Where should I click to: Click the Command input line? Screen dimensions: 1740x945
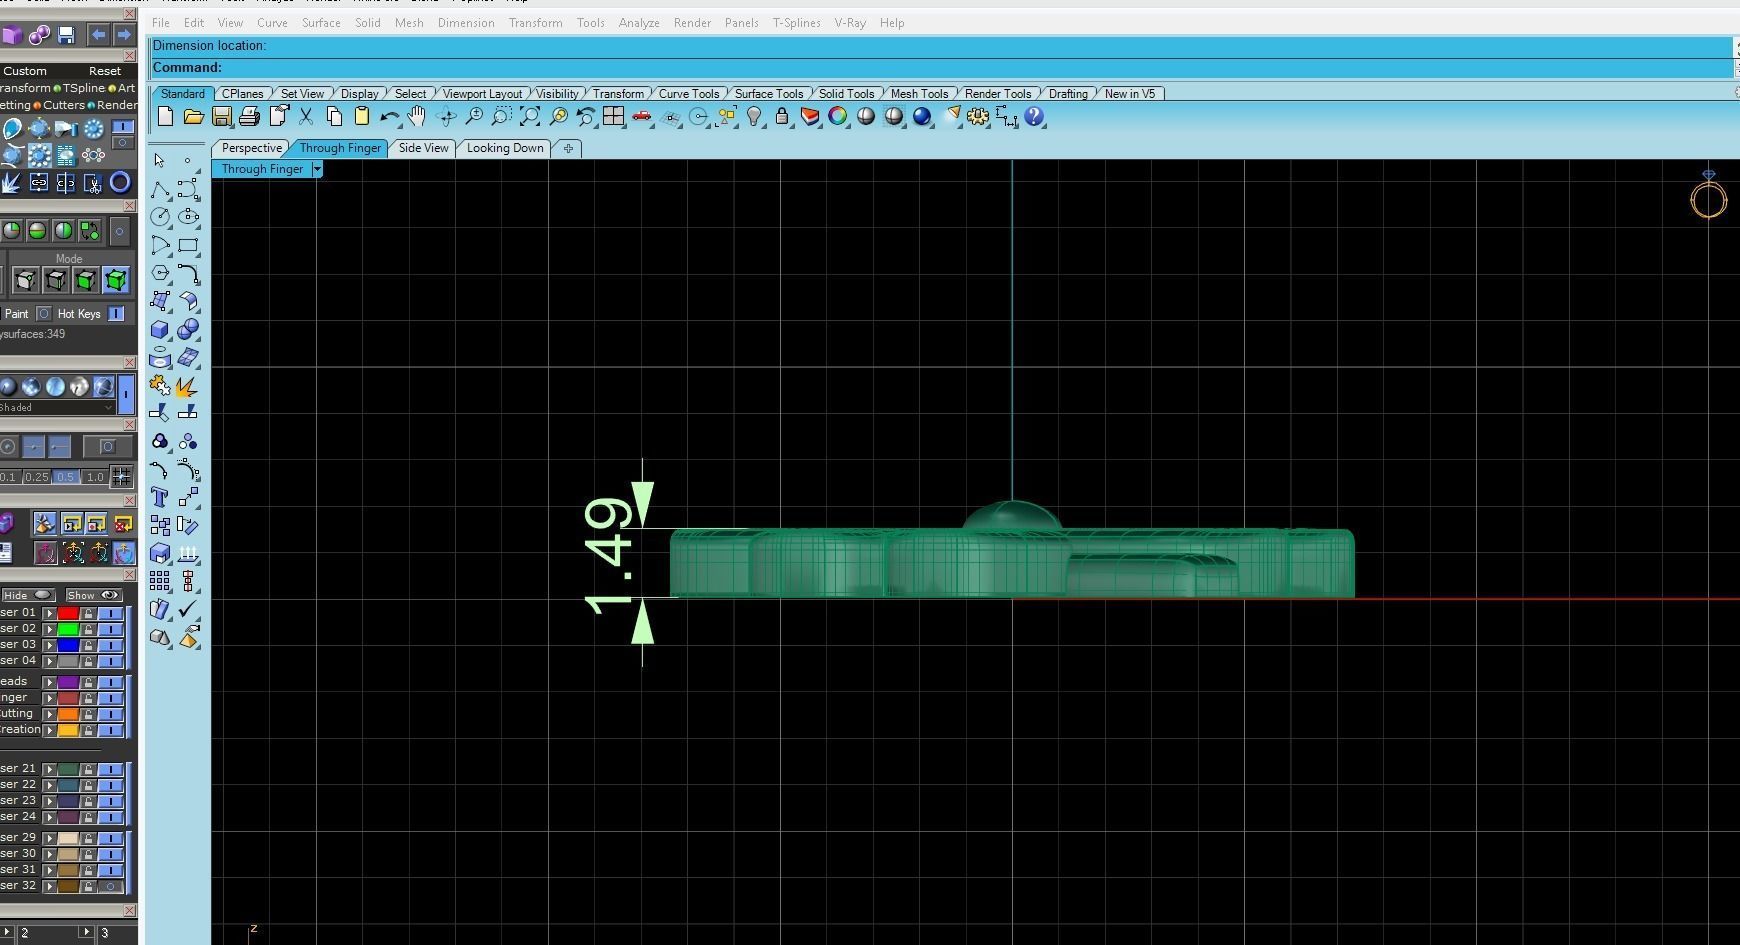[x=940, y=68]
